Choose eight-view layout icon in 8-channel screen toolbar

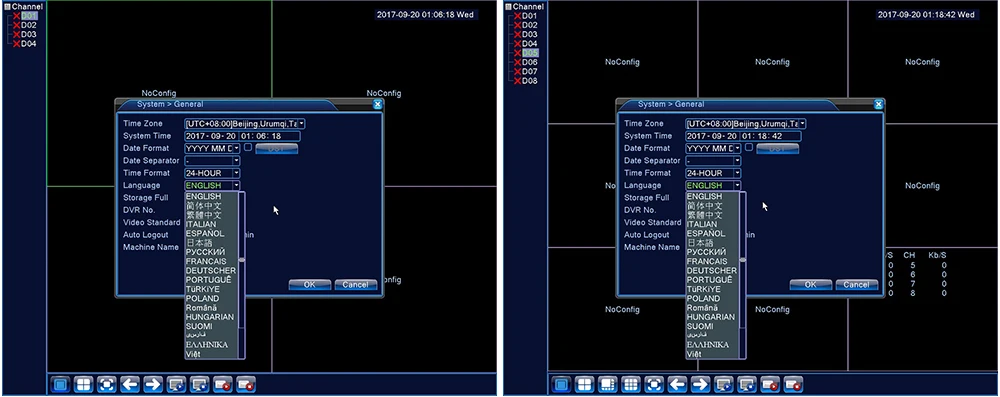pos(608,384)
